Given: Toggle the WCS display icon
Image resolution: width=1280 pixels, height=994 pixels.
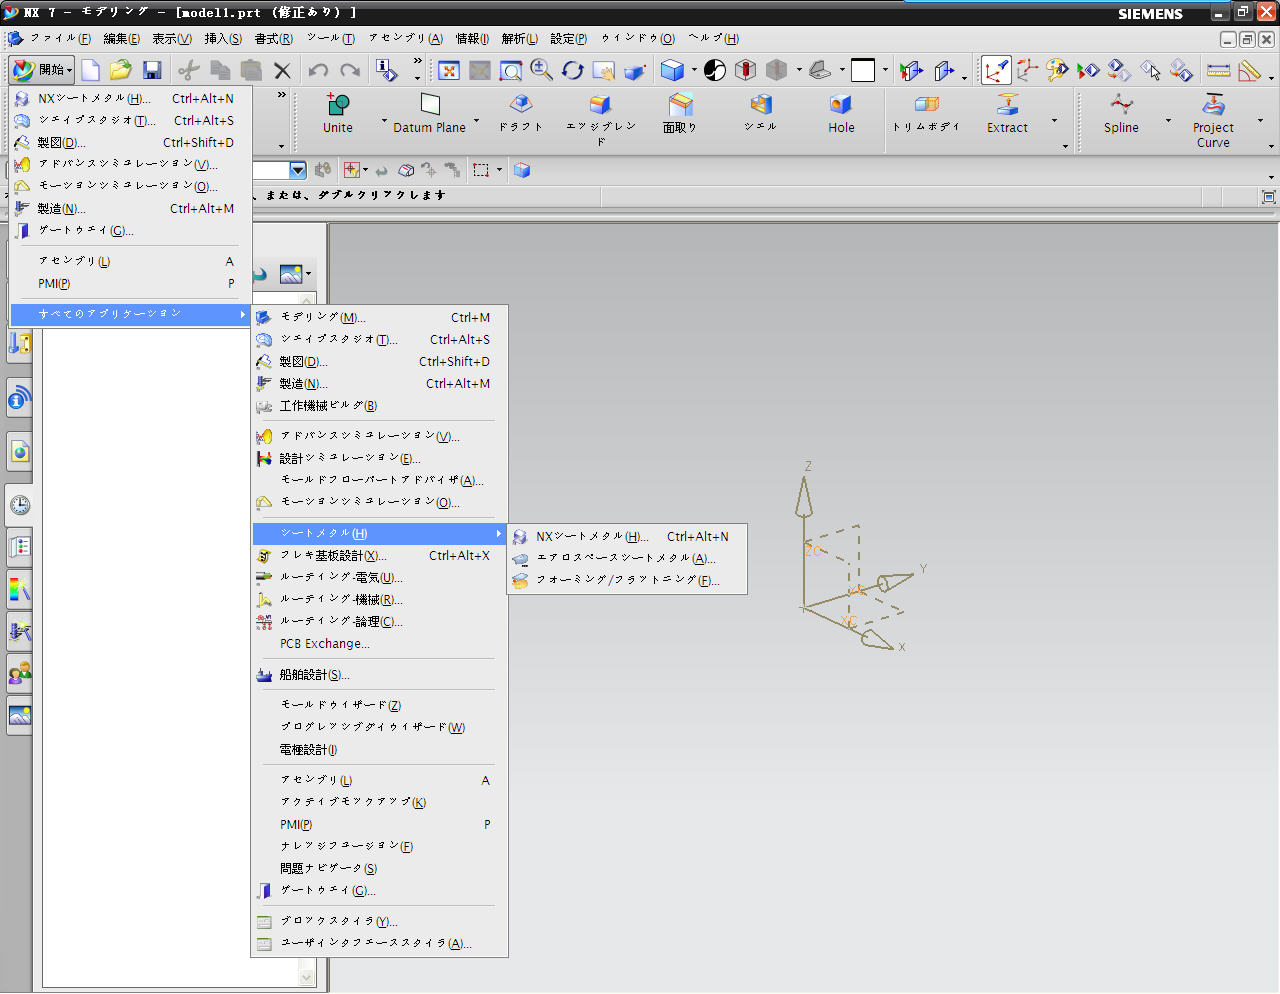Looking at the screenshot, I should pos(996,70).
